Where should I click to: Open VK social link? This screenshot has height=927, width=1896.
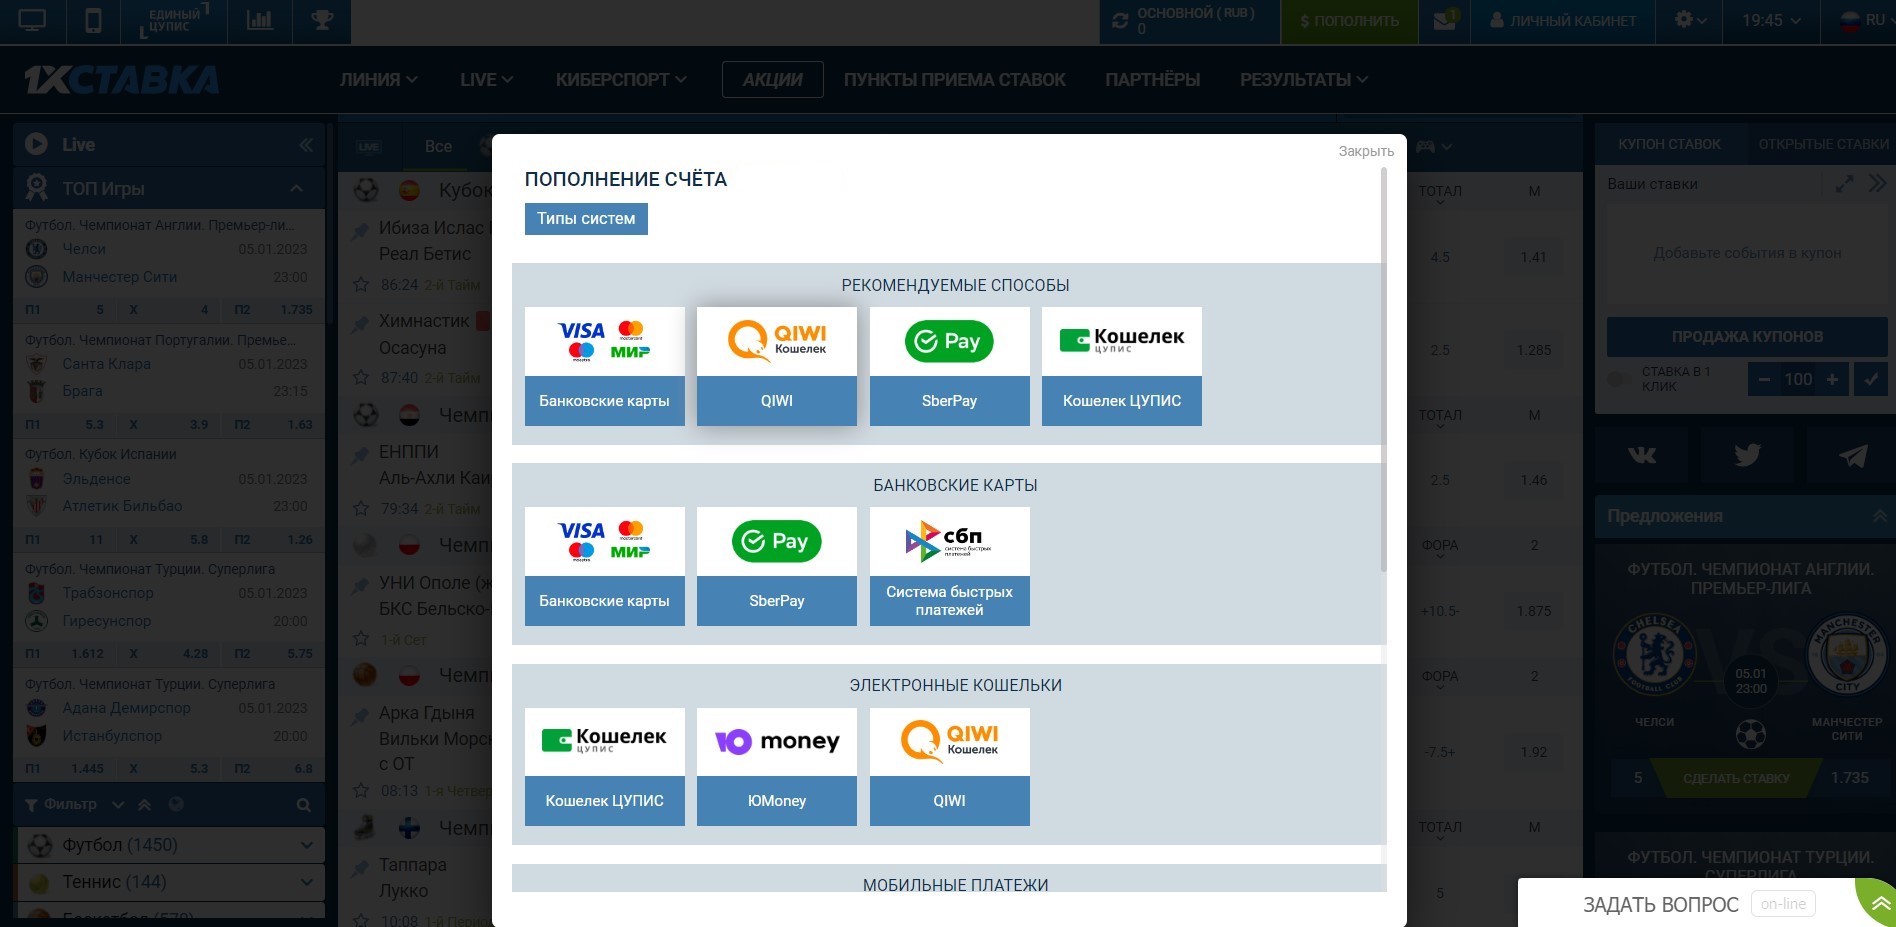(x=1642, y=456)
